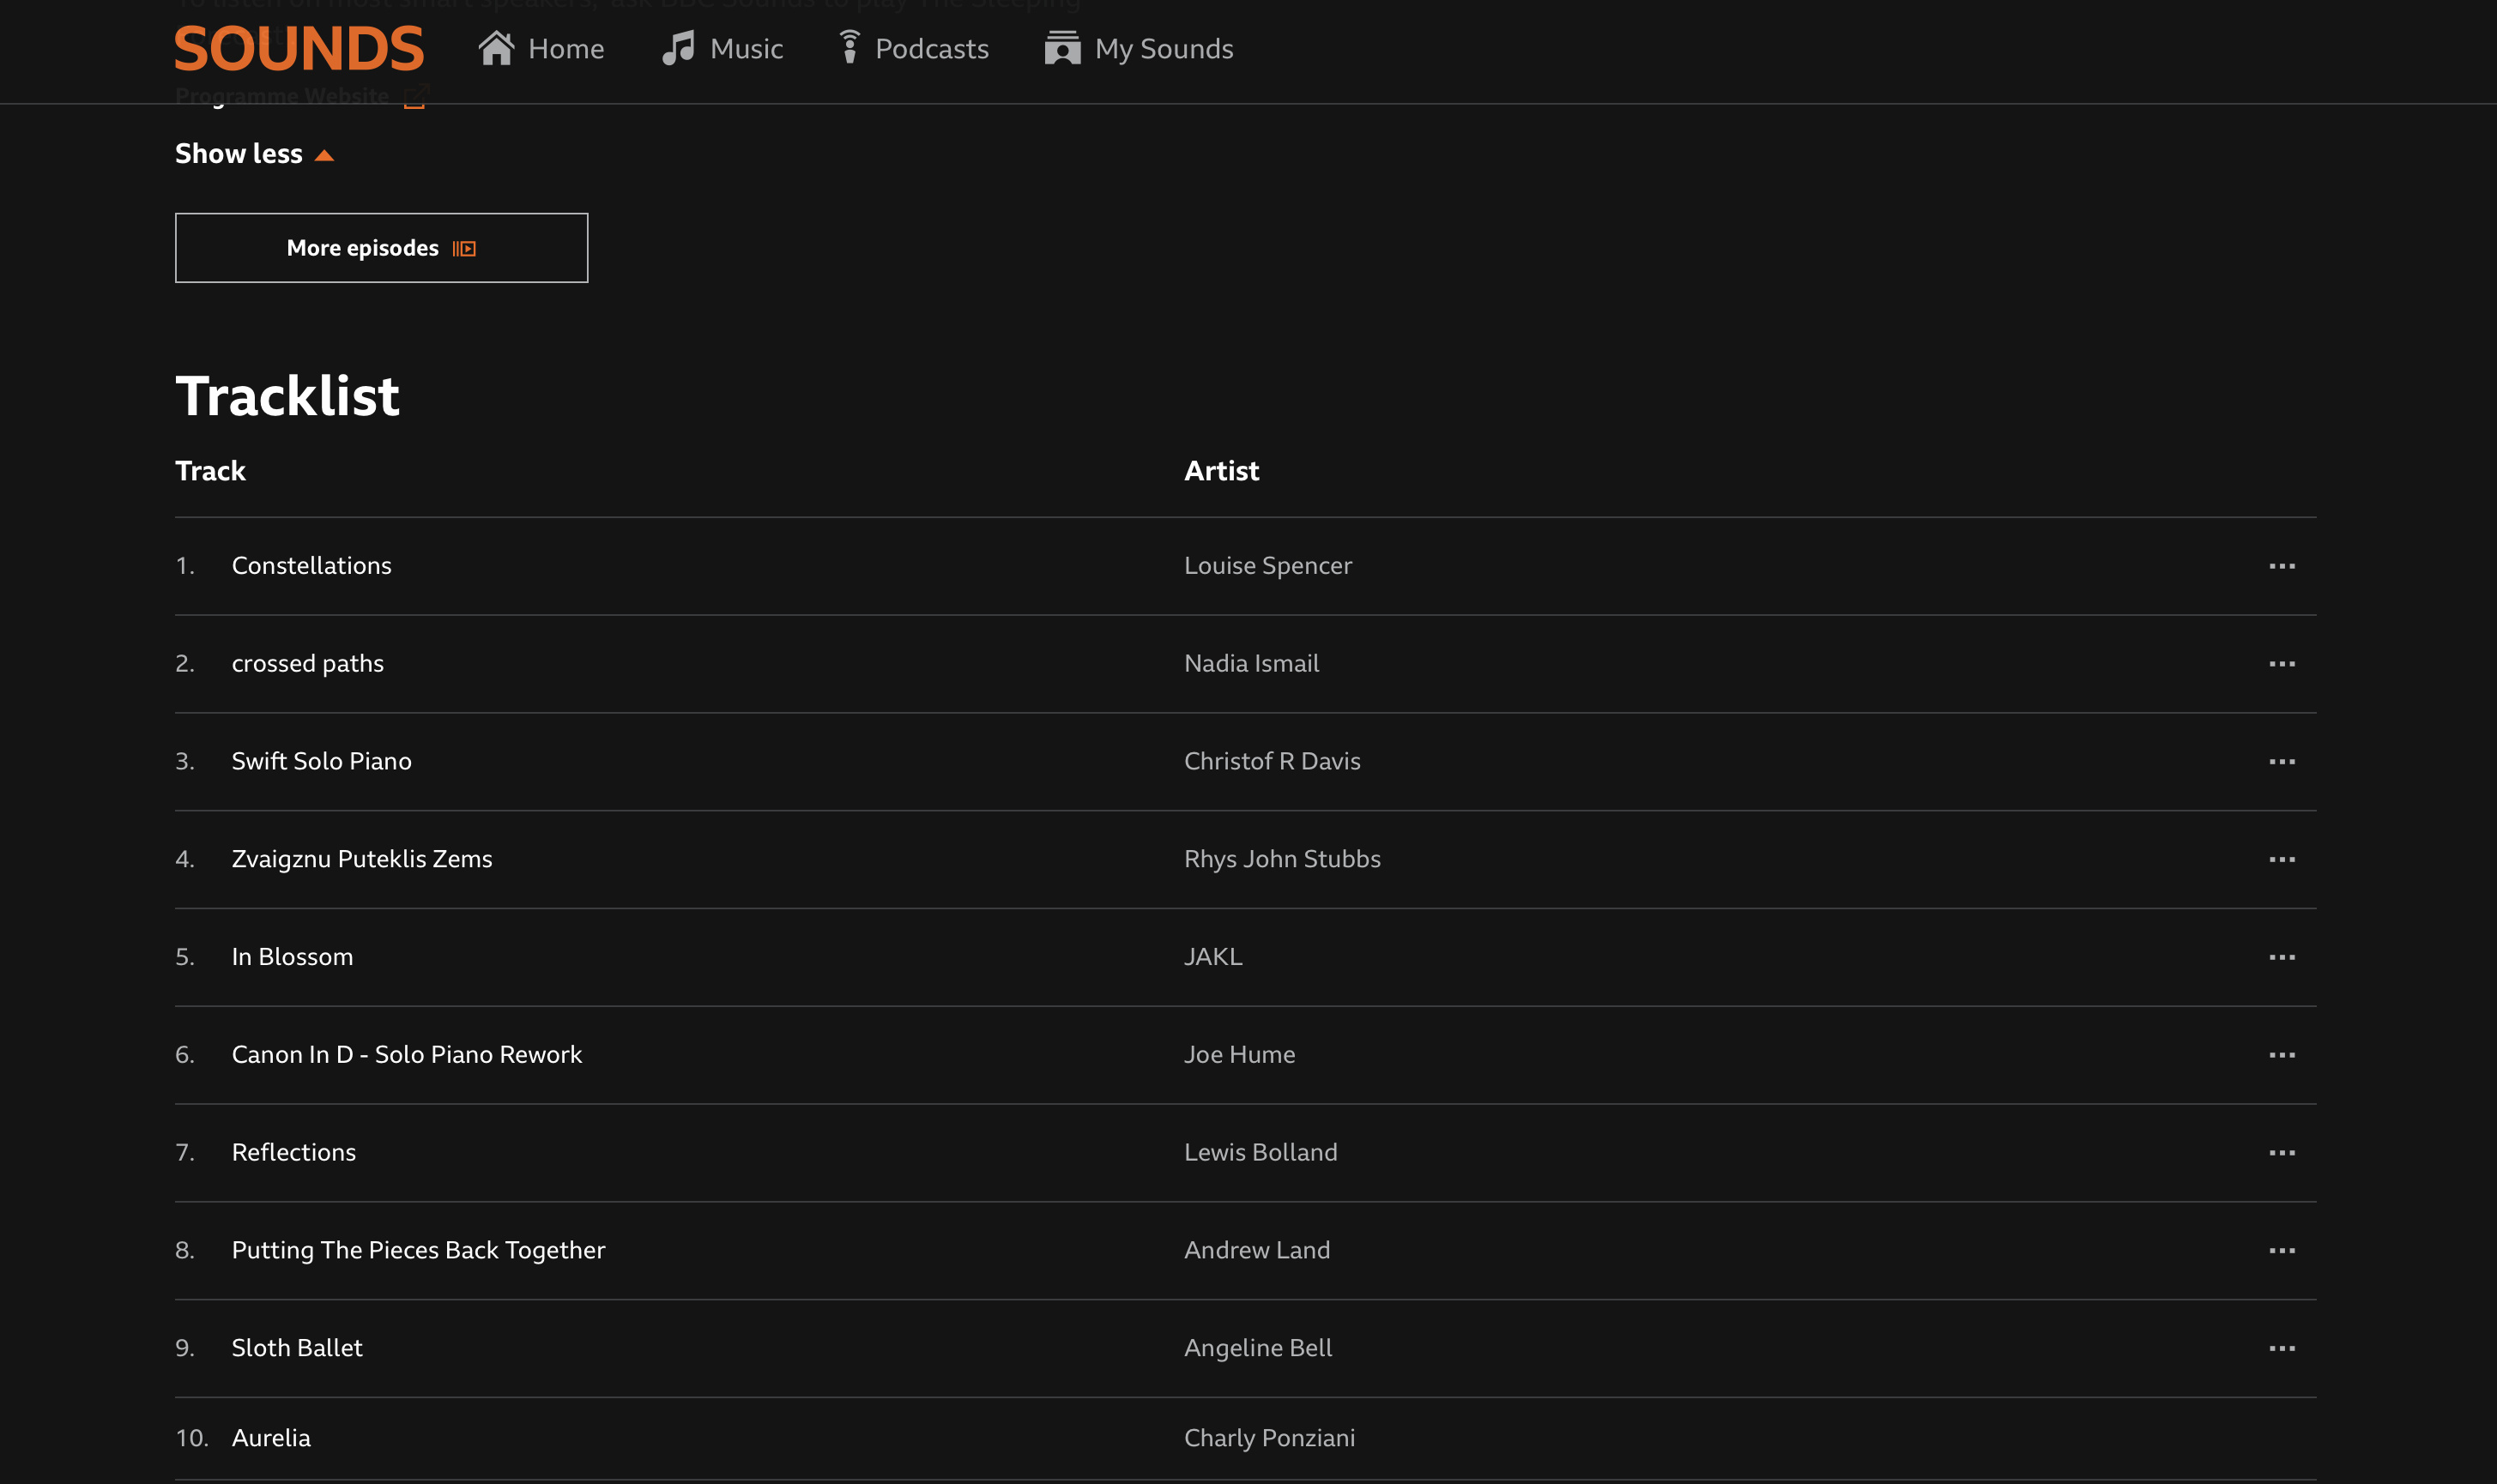This screenshot has height=1484, width=2497.
Task: Click the More episodes button
Action: tap(381, 248)
